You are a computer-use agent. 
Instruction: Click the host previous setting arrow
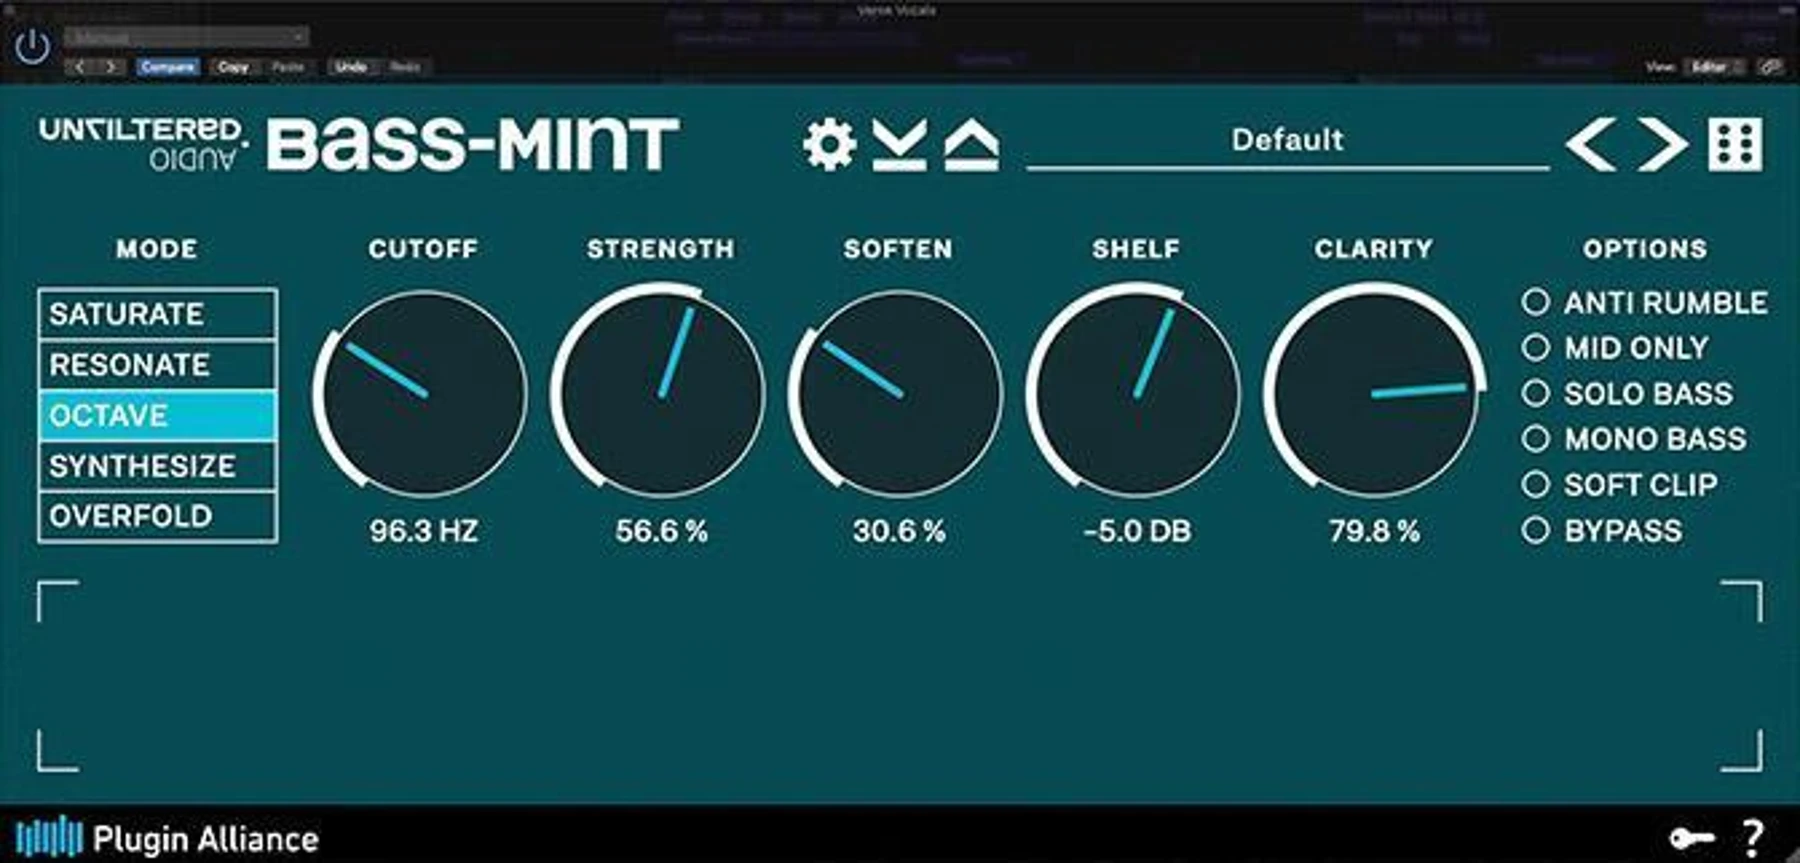point(81,67)
